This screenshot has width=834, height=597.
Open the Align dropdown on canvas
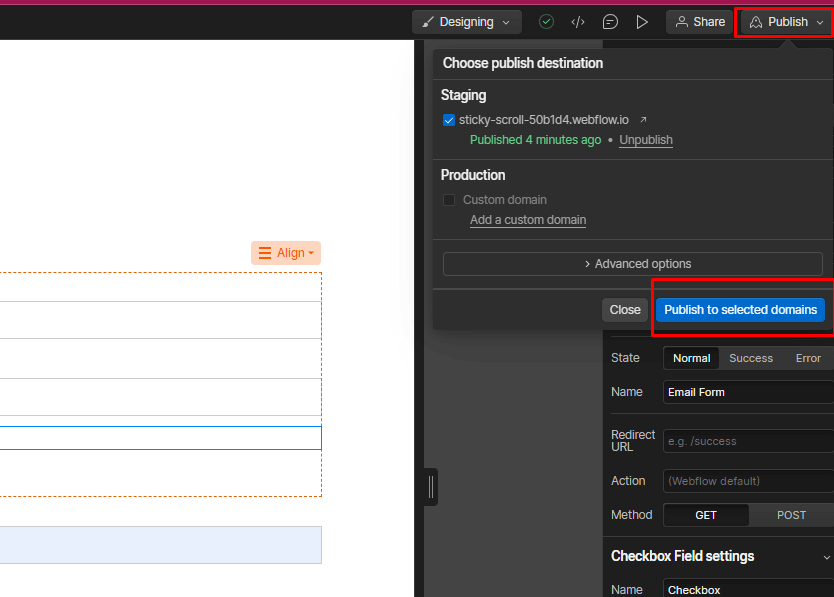pos(286,253)
